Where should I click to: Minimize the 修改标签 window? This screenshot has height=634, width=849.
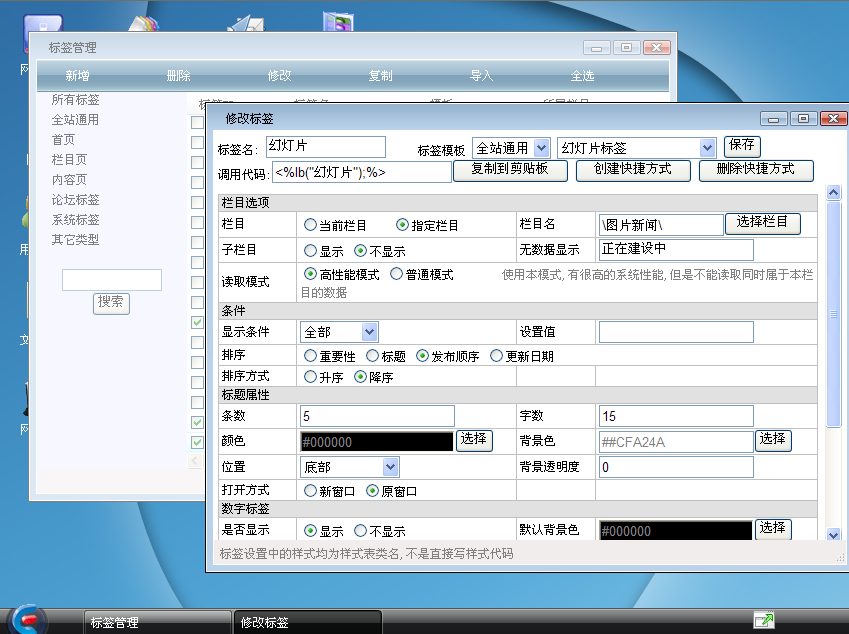click(x=772, y=118)
